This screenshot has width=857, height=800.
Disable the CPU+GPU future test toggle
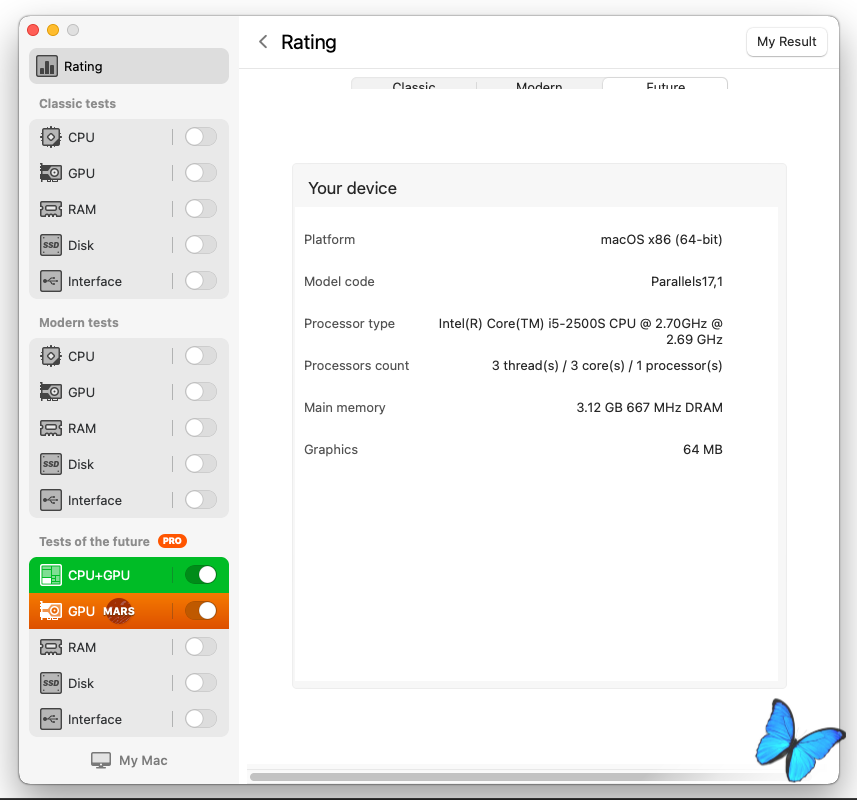(x=200, y=575)
